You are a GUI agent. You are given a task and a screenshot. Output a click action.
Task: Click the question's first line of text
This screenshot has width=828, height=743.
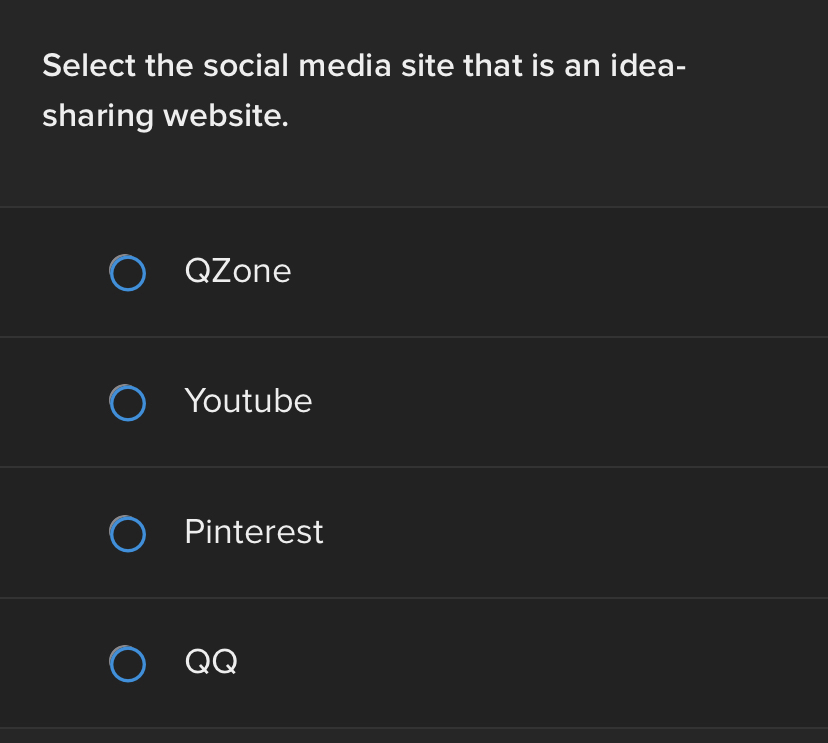click(364, 67)
